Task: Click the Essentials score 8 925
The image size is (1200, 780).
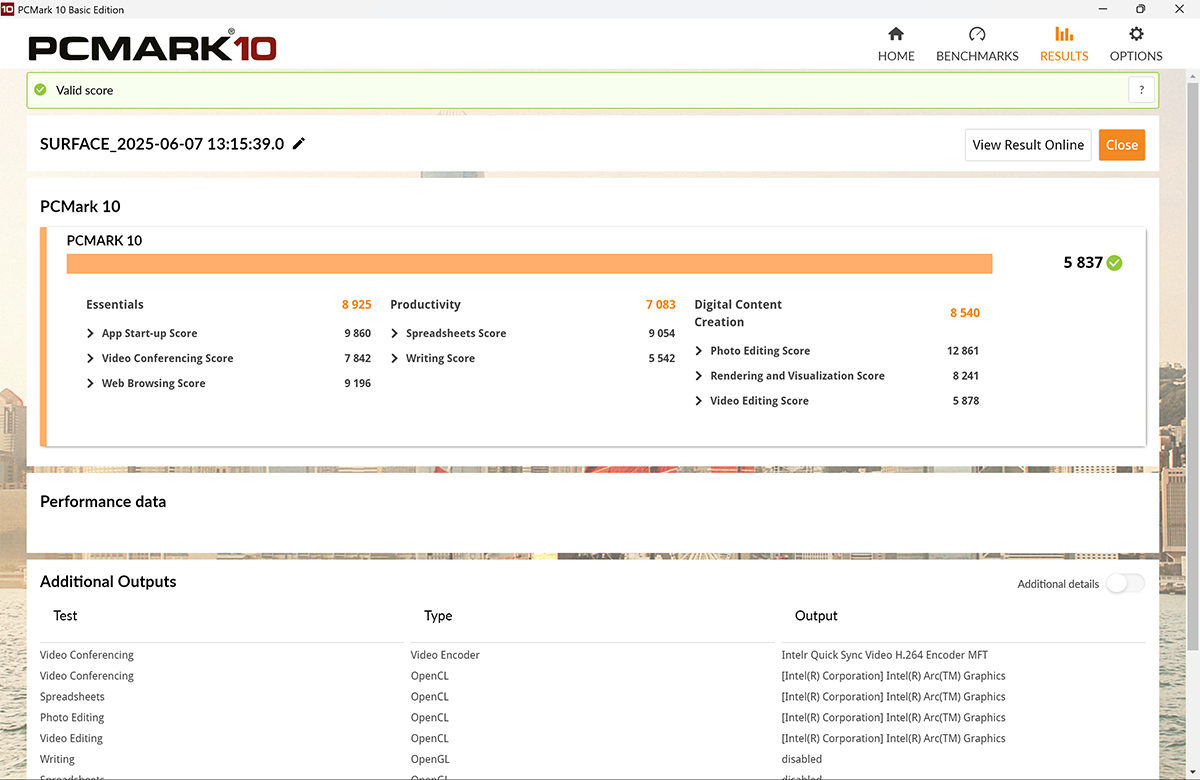Action: (357, 305)
